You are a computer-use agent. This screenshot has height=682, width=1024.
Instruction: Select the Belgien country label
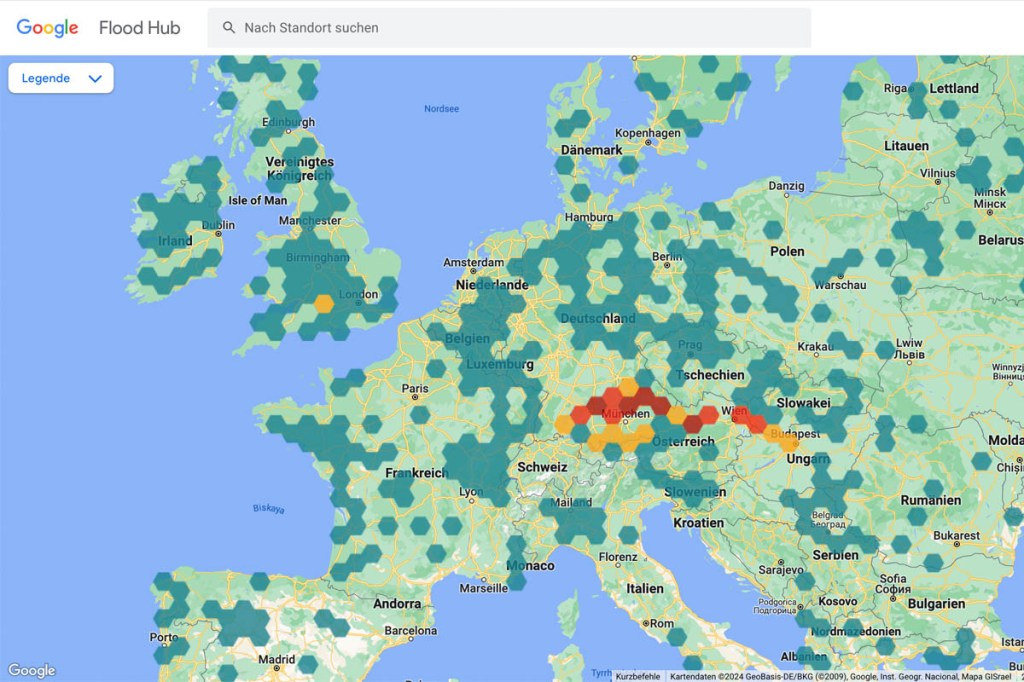pyautogui.click(x=467, y=338)
